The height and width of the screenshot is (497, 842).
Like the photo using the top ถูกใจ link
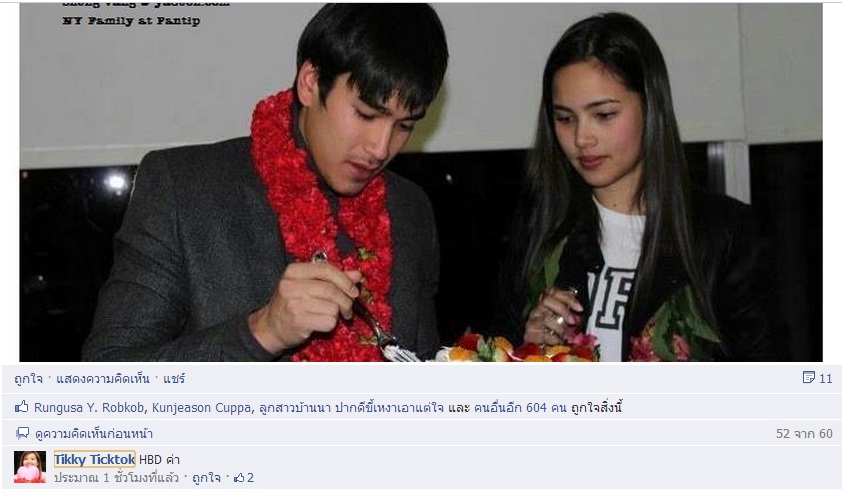tap(28, 378)
